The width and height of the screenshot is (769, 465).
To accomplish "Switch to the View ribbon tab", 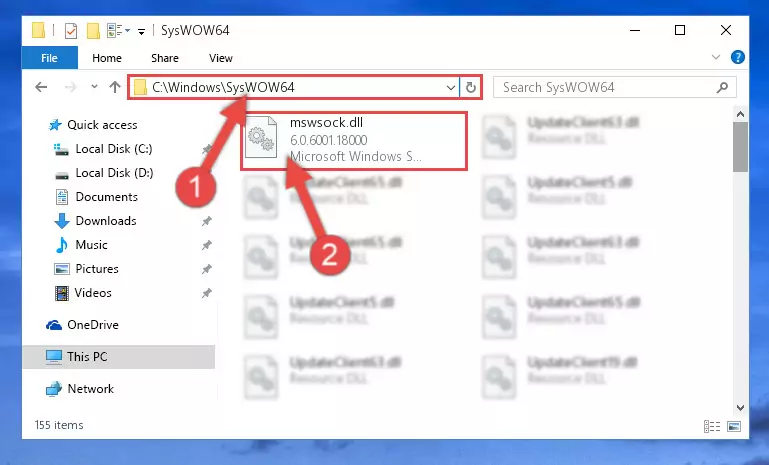I will point(221,58).
